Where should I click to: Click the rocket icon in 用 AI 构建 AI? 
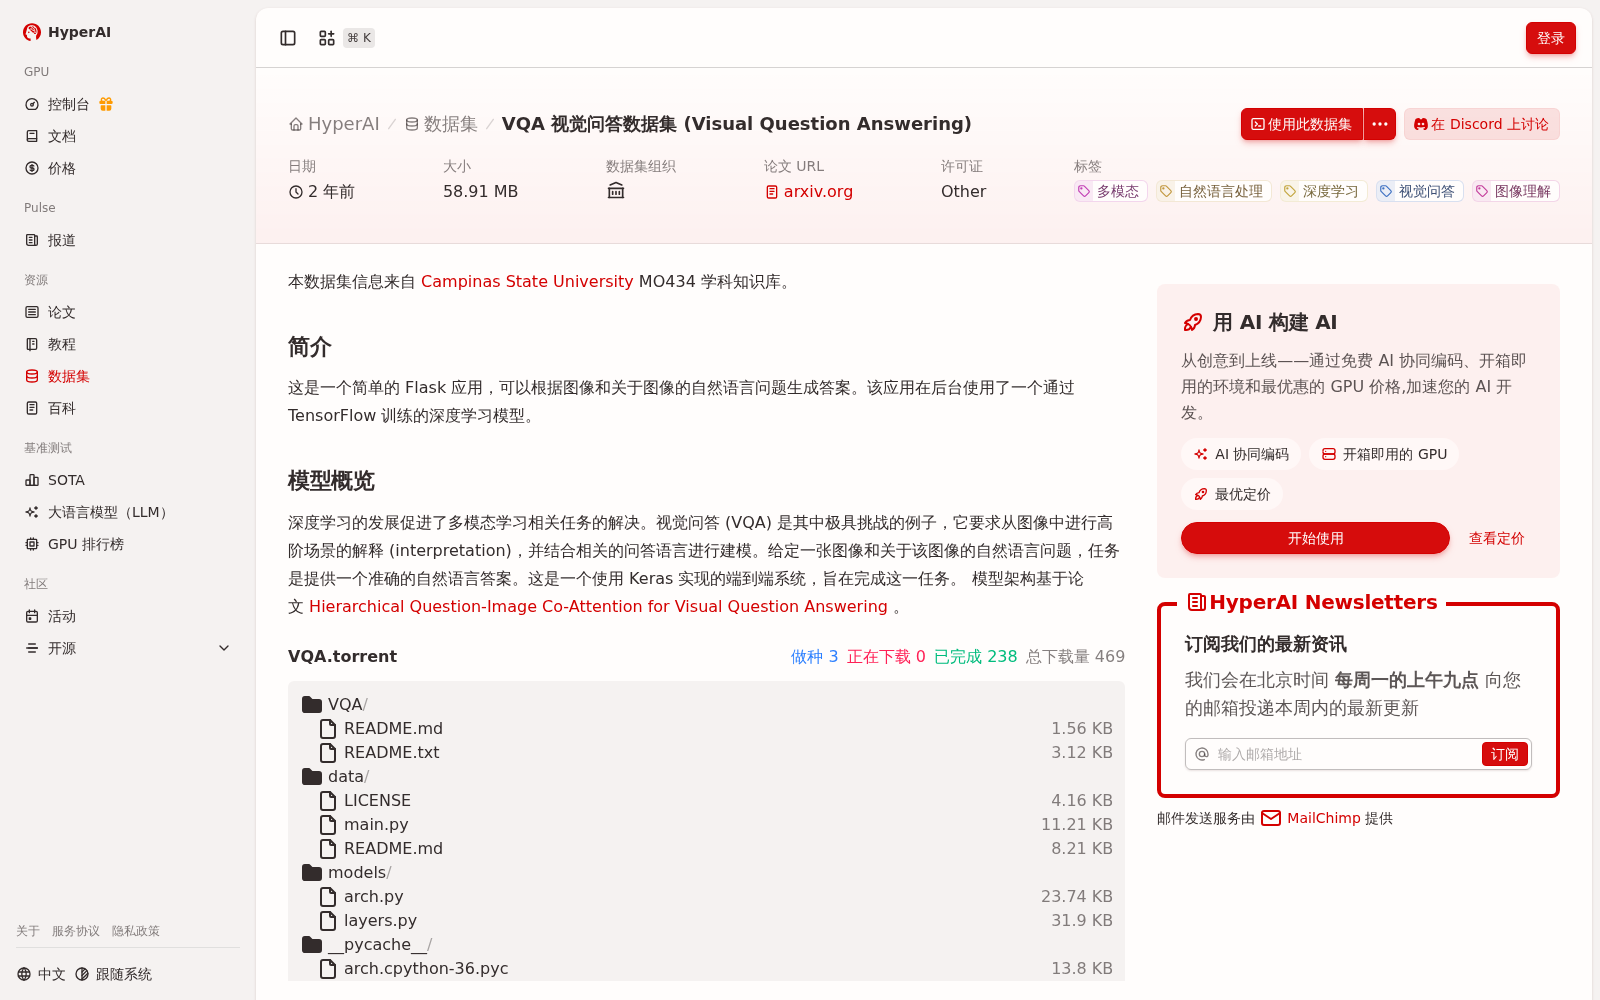point(1192,322)
